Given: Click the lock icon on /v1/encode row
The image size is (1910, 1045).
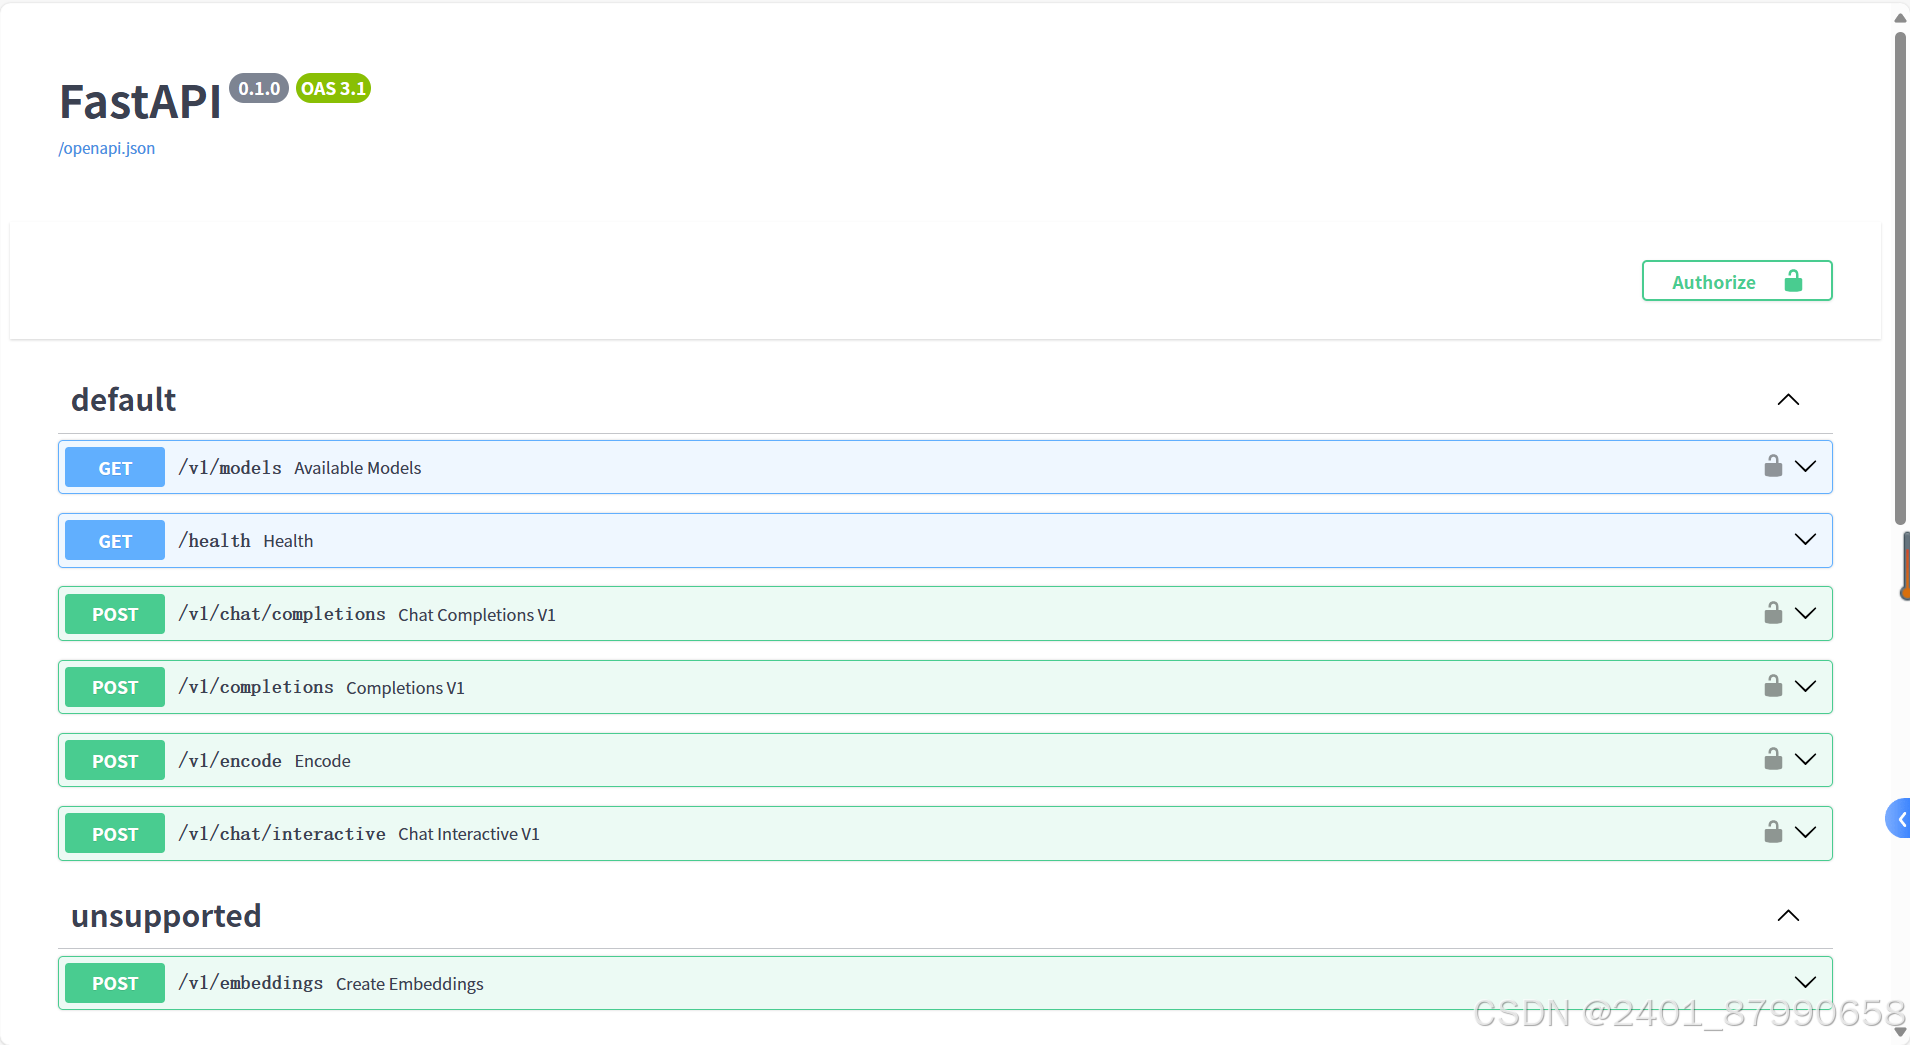Looking at the screenshot, I should (x=1773, y=759).
